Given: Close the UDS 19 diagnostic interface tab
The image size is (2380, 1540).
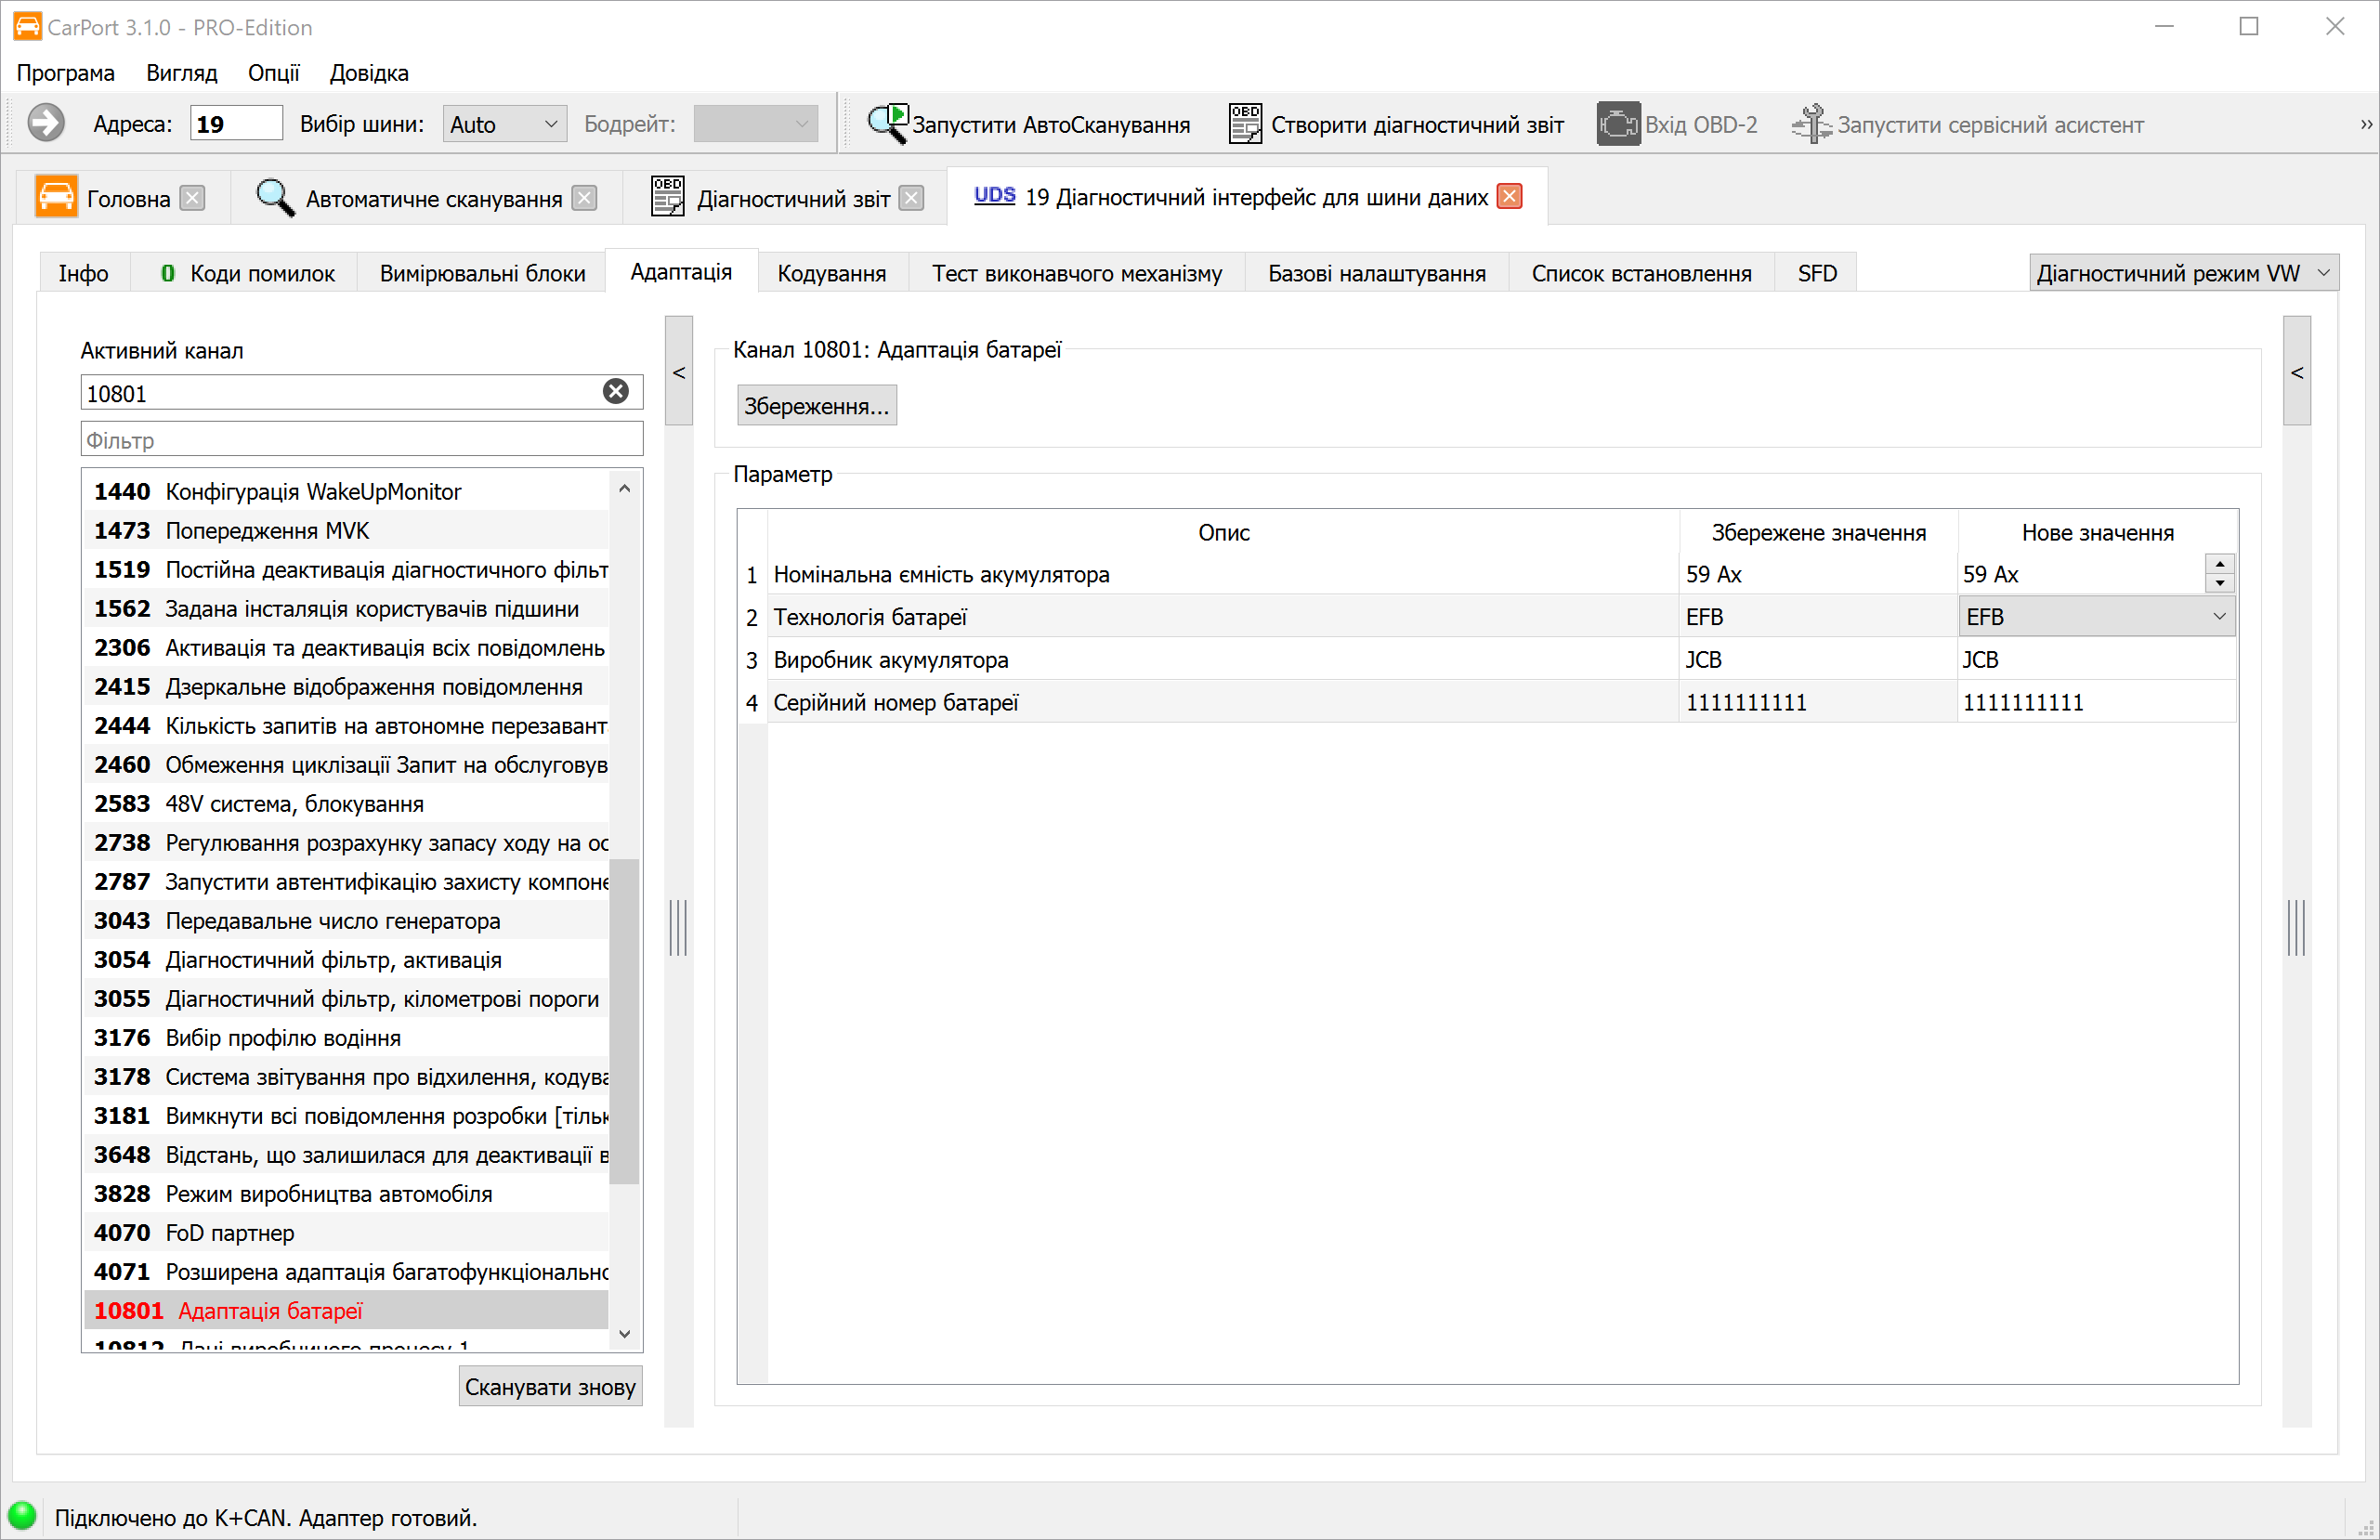Looking at the screenshot, I should (1509, 197).
